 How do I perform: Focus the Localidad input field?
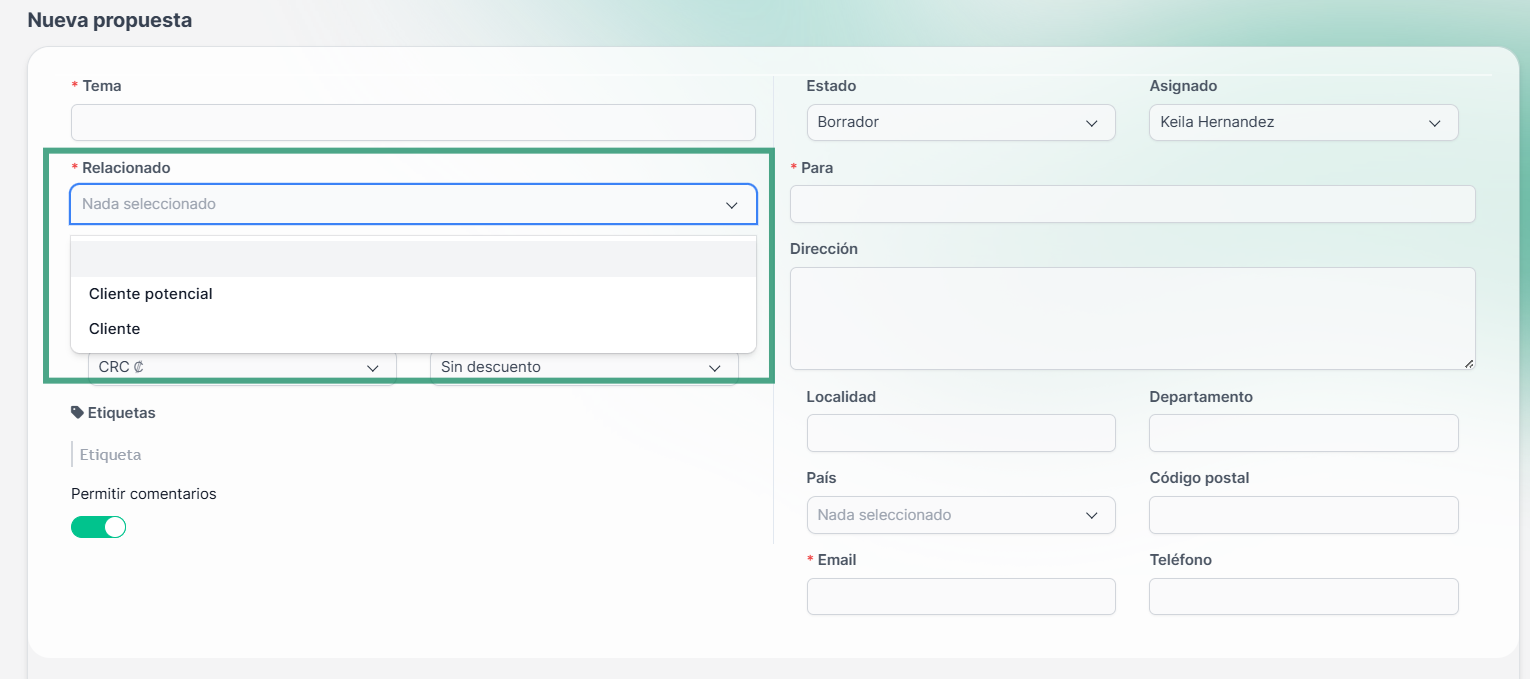point(960,433)
